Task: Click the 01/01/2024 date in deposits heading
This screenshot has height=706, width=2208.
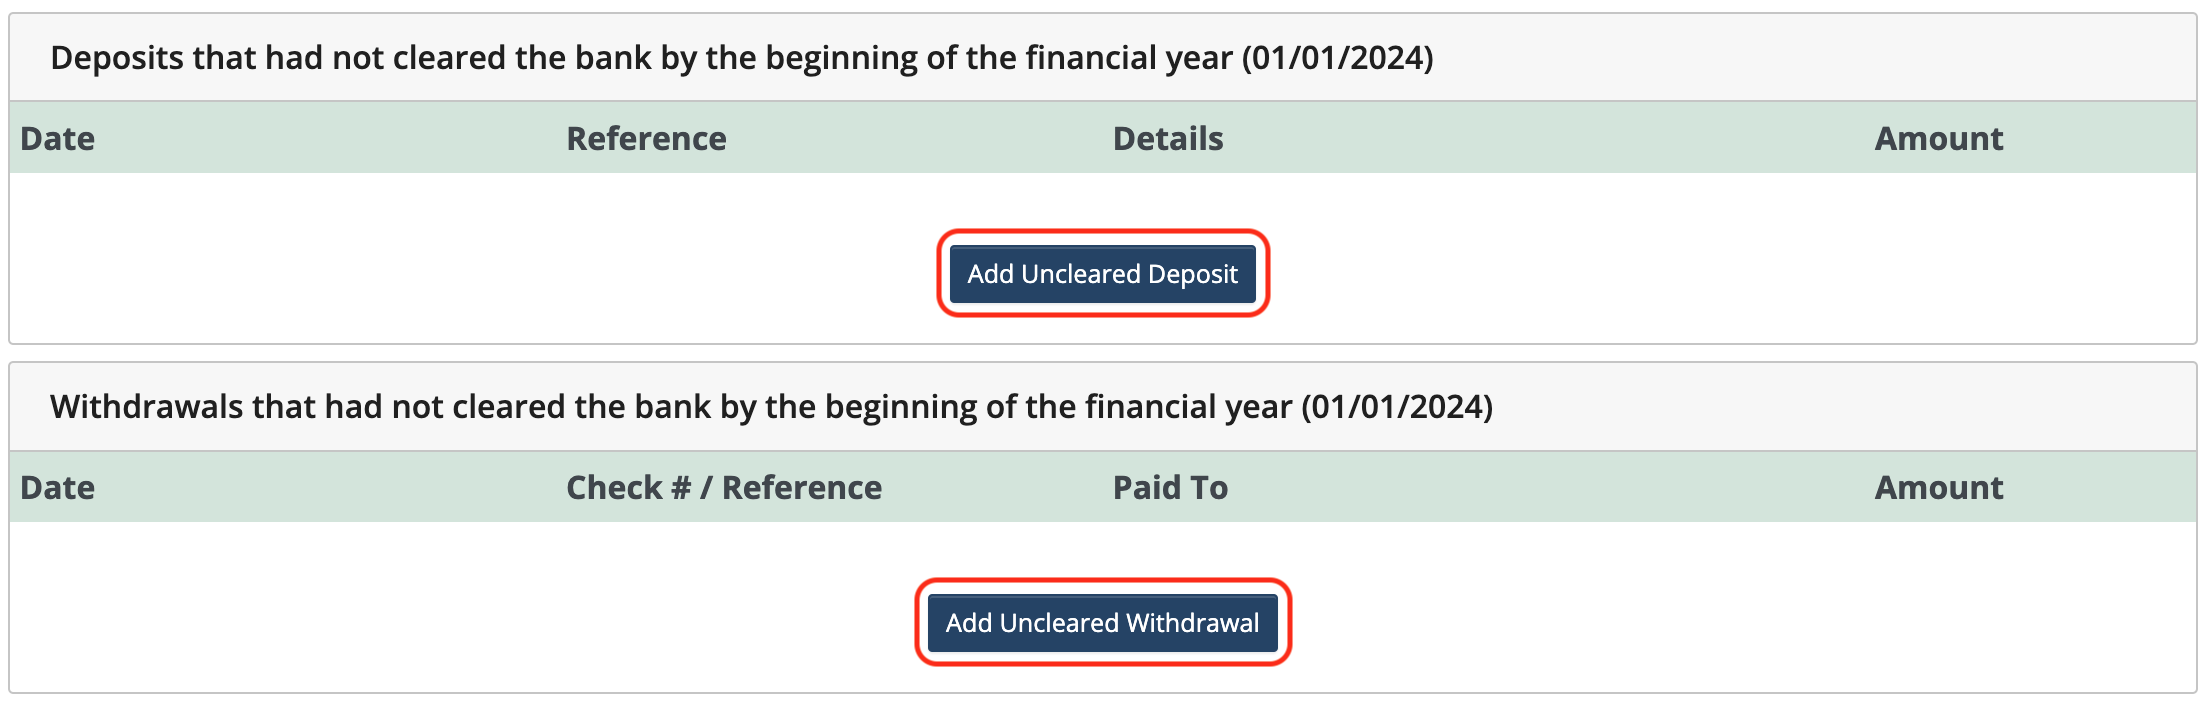Action: (x=1338, y=58)
